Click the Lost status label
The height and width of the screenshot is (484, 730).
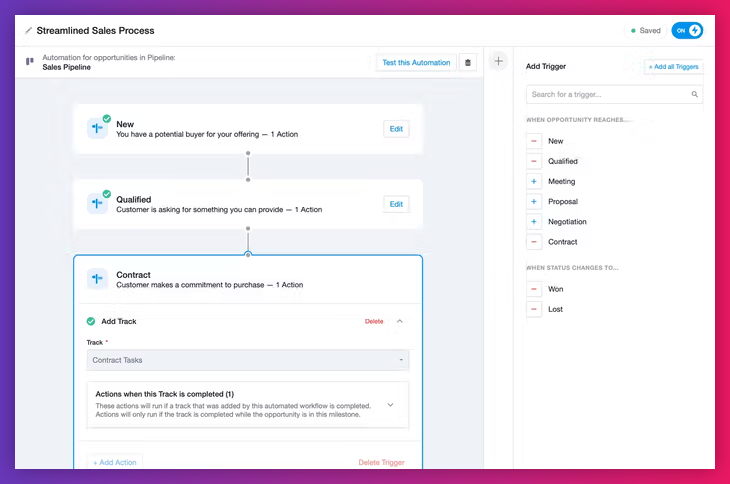click(555, 309)
